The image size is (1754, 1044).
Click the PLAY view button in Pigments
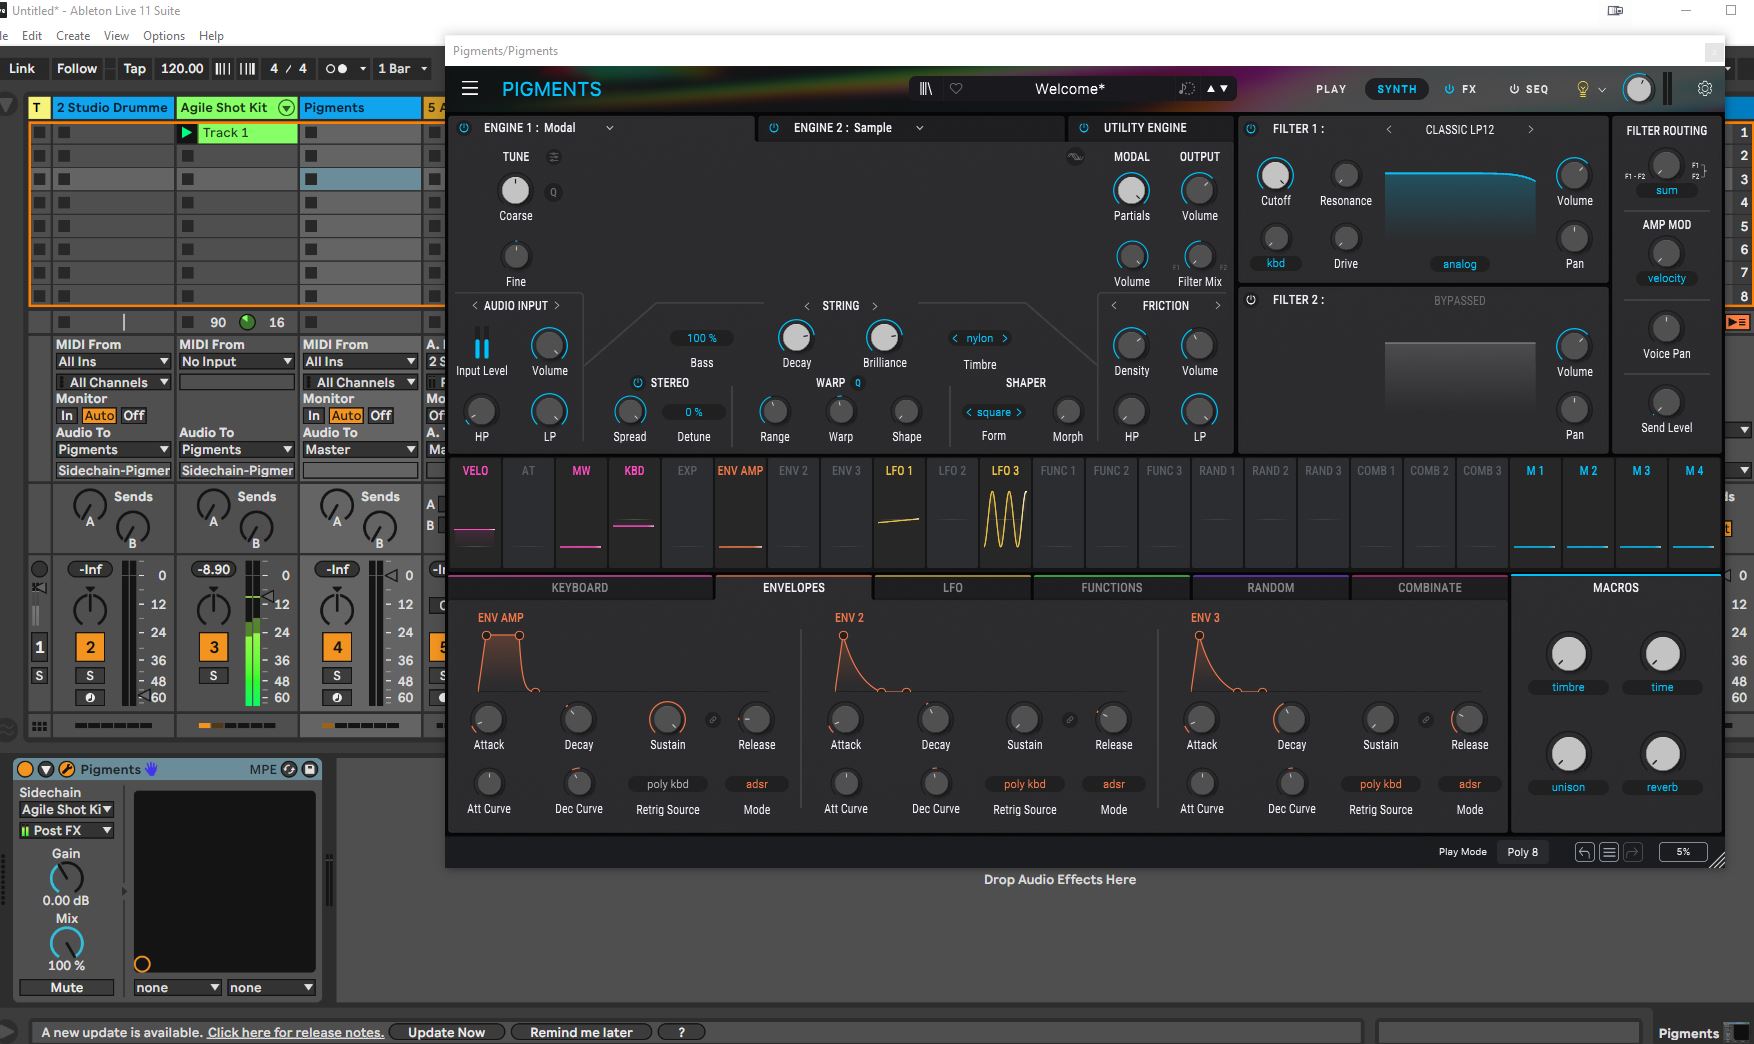click(x=1331, y=89)
